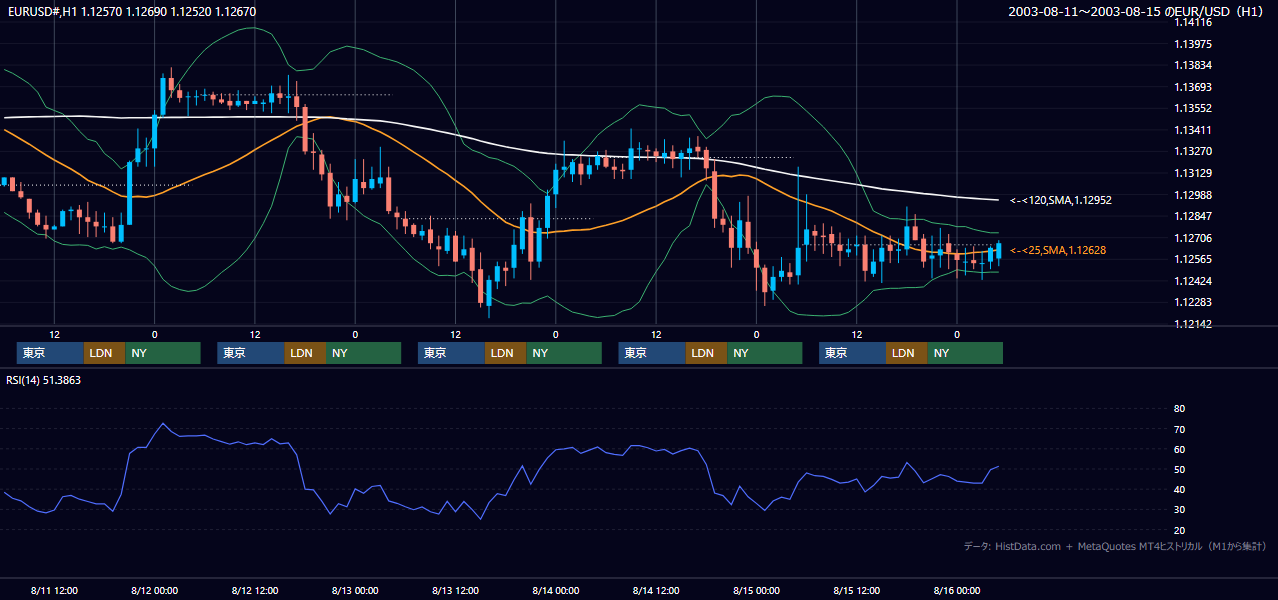Screen dimensions: 1278x600
Task: Select the 2003-08-11～2003-08-15 EUR/USD (H1) title
Action: pyautogui.click(x=1136, y=11)
